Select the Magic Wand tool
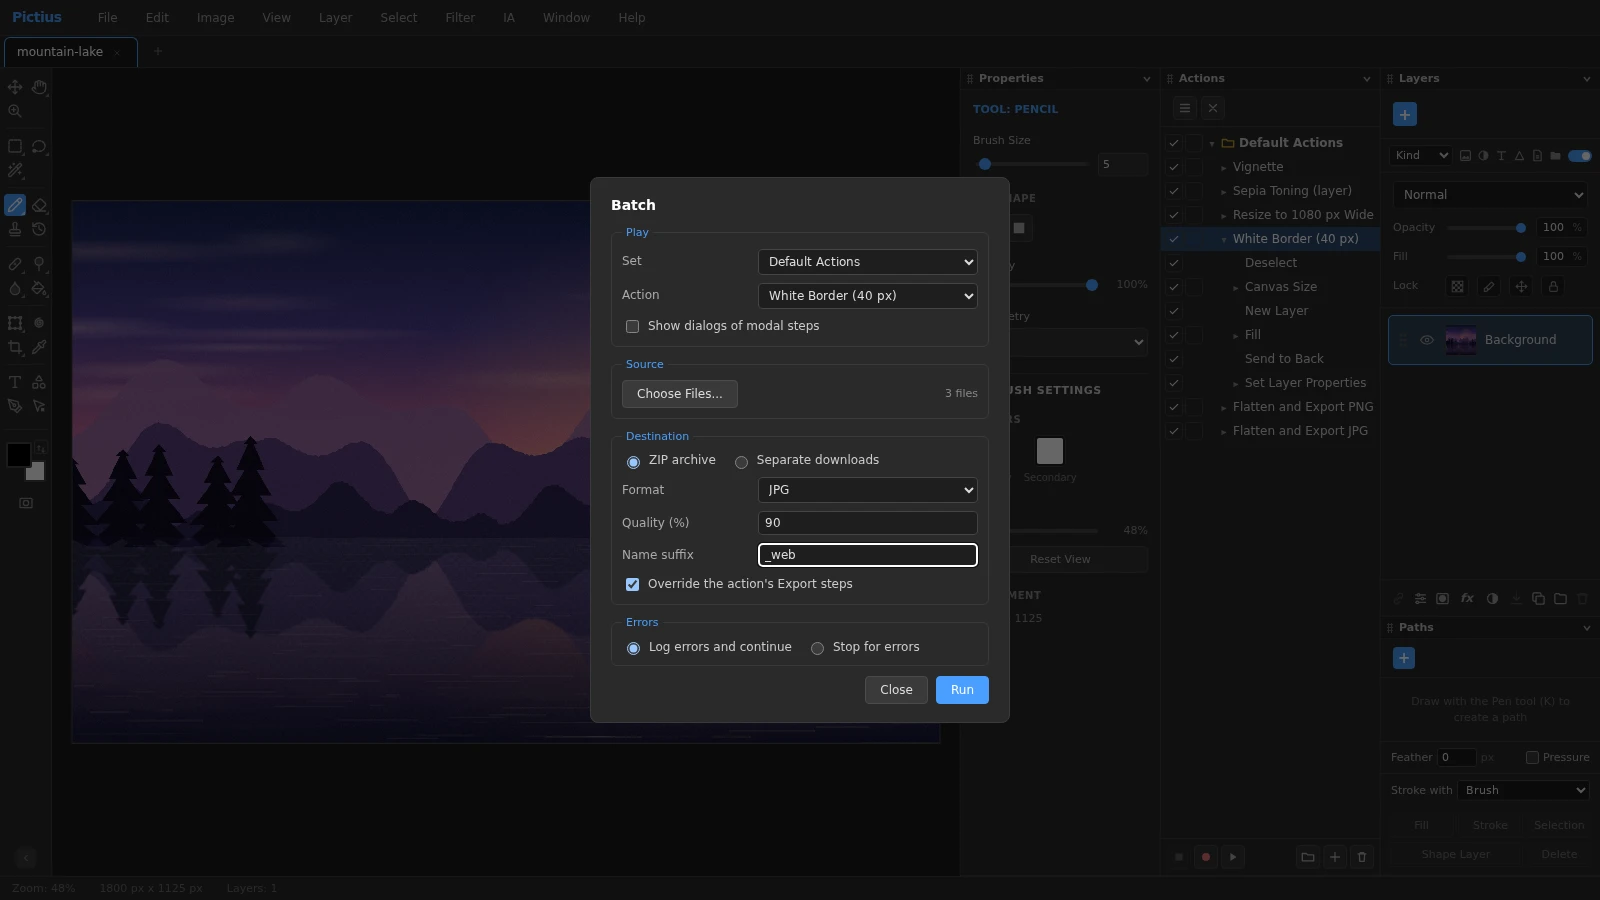The height and width of the screenshot is (900, 1600). pos(15,170)
